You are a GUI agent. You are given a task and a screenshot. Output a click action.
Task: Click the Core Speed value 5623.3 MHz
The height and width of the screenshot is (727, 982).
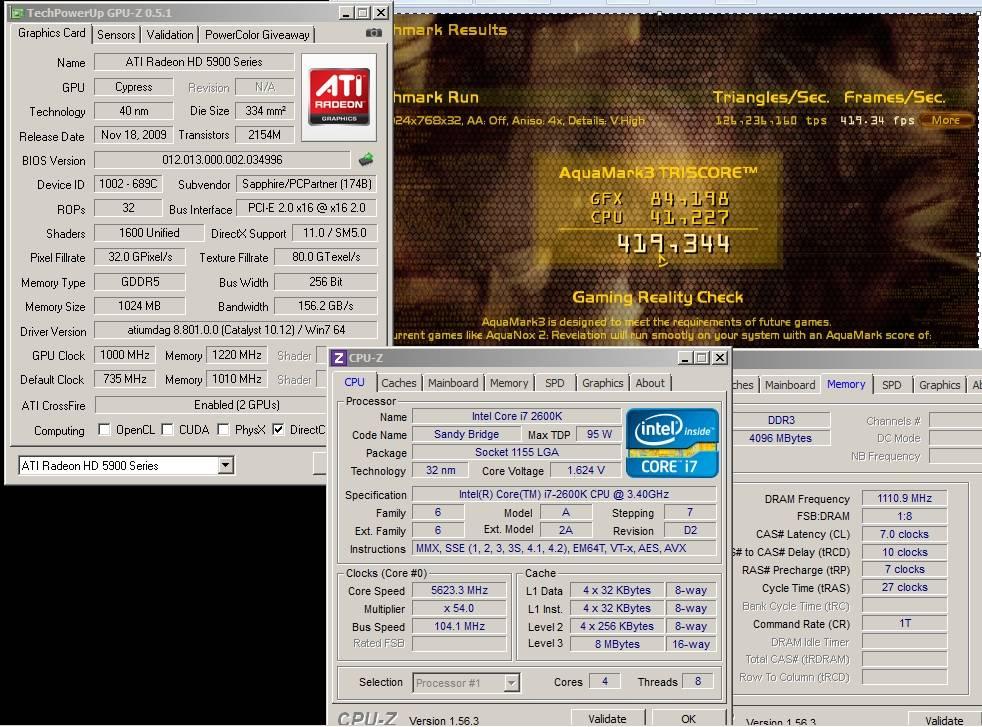click(459, 590)
